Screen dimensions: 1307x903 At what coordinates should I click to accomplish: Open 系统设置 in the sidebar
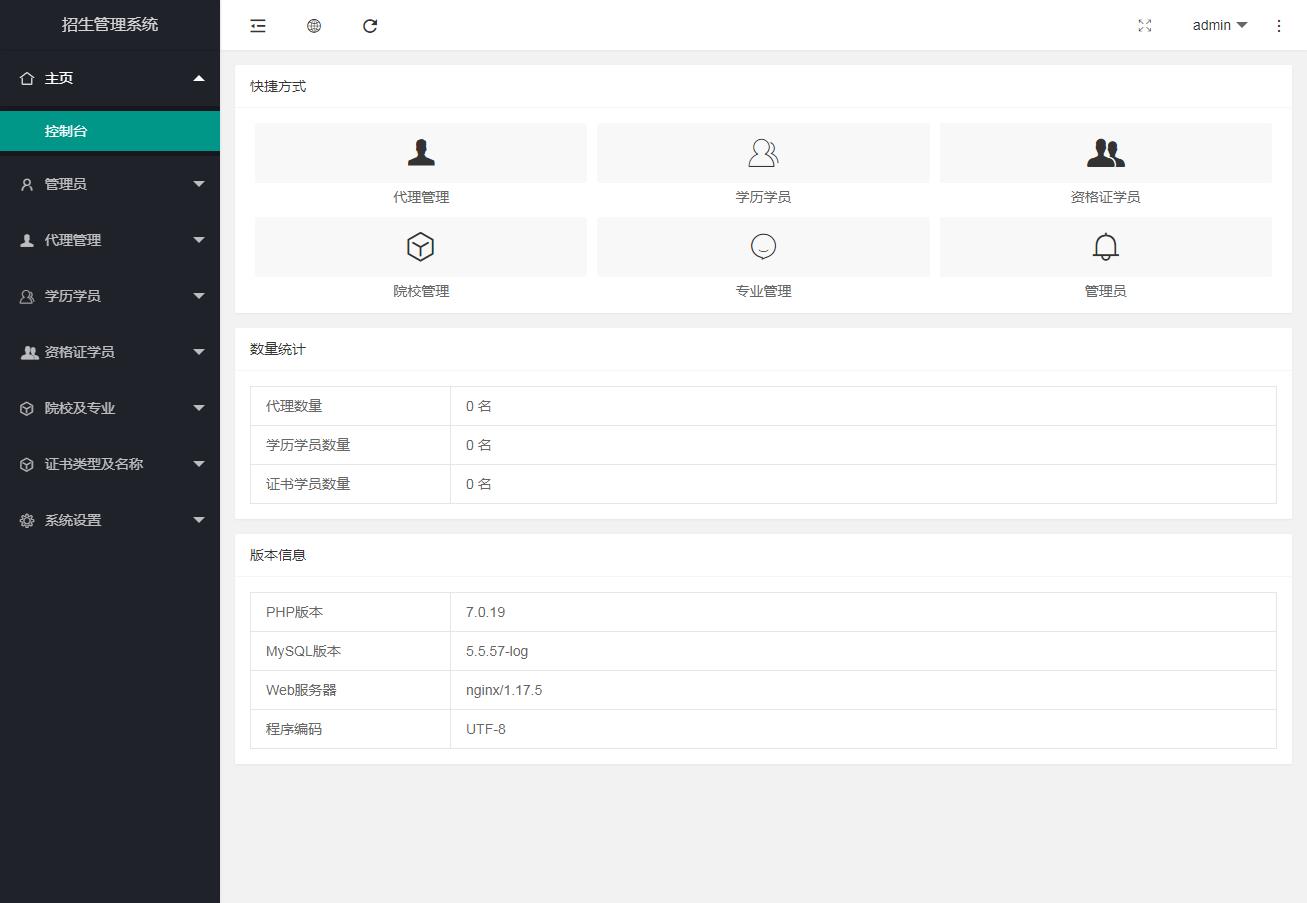tap(110, 520)
